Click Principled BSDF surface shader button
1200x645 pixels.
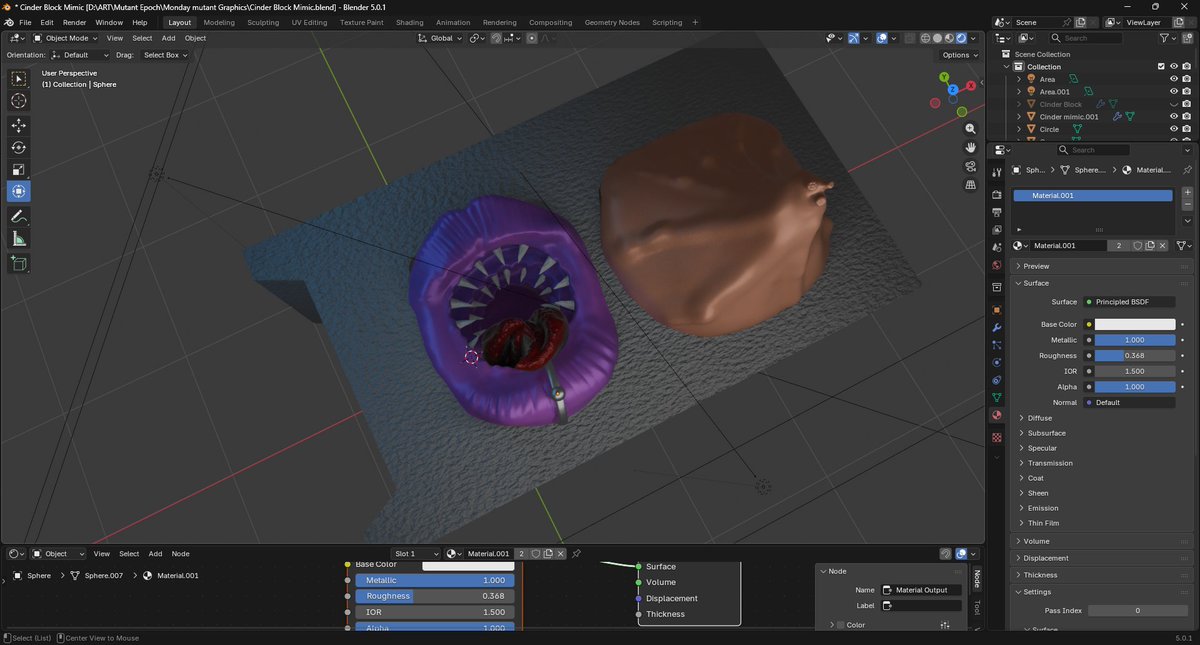(x=1128, y=301)
